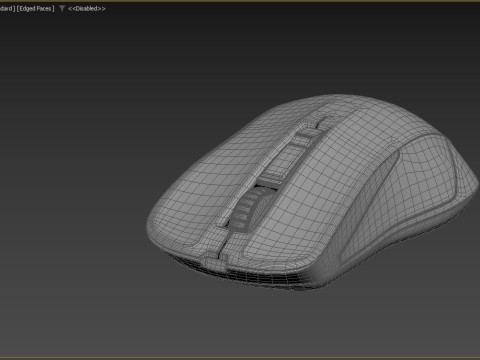The height and width of the screenshot is (360, 480).
Task: Open the <<Disabled>> viewport filter label
Action: 87,9
